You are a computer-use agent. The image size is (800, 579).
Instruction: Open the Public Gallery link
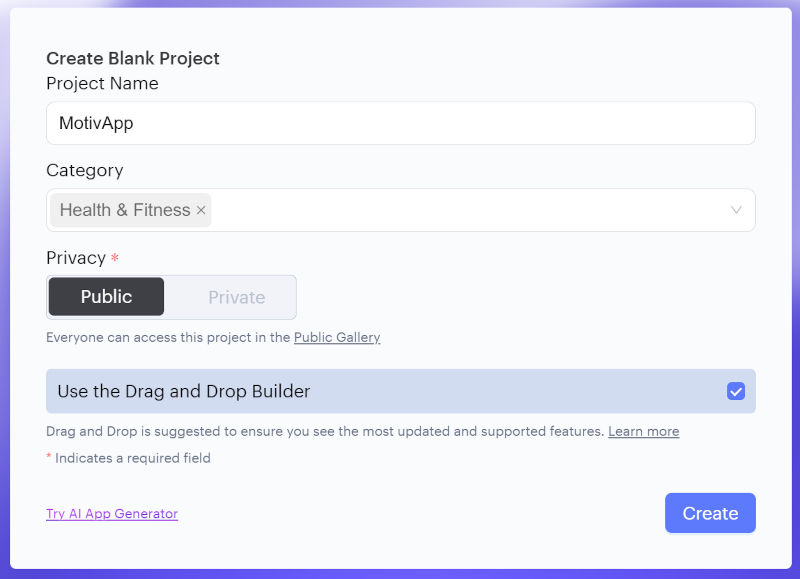coord(337,337)
